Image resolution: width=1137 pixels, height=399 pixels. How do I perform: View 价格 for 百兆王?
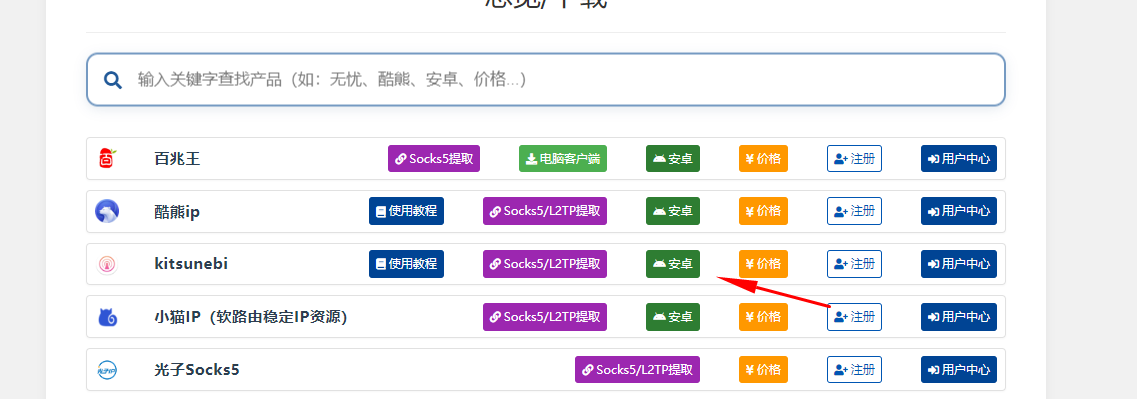tap(764, 158)
